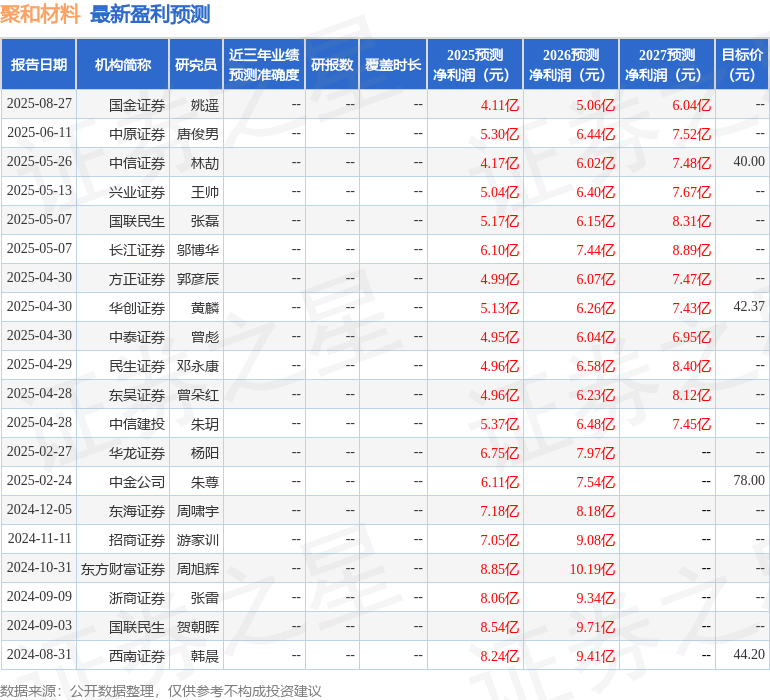Click the 目标价 column header

(x=742, y=65)
